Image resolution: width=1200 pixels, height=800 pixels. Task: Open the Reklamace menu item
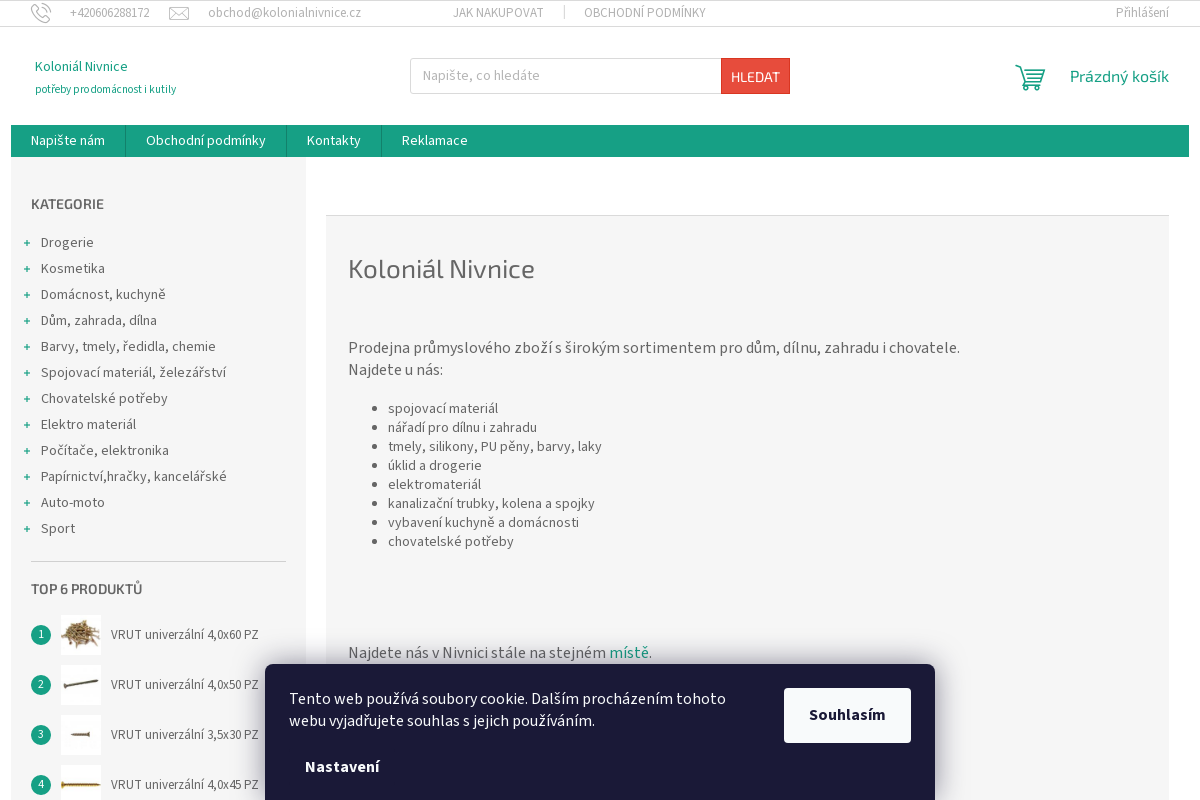(433, 140)
